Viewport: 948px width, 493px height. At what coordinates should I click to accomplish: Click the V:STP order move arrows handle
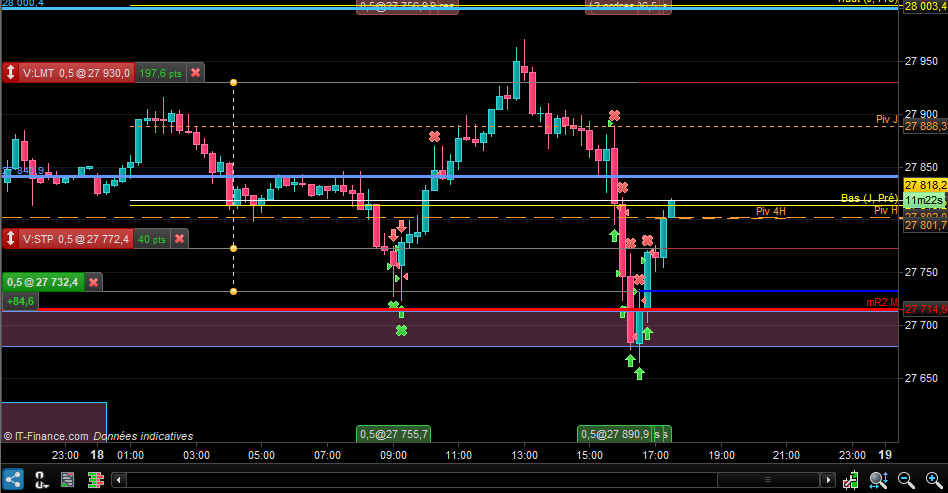(10, 238)
